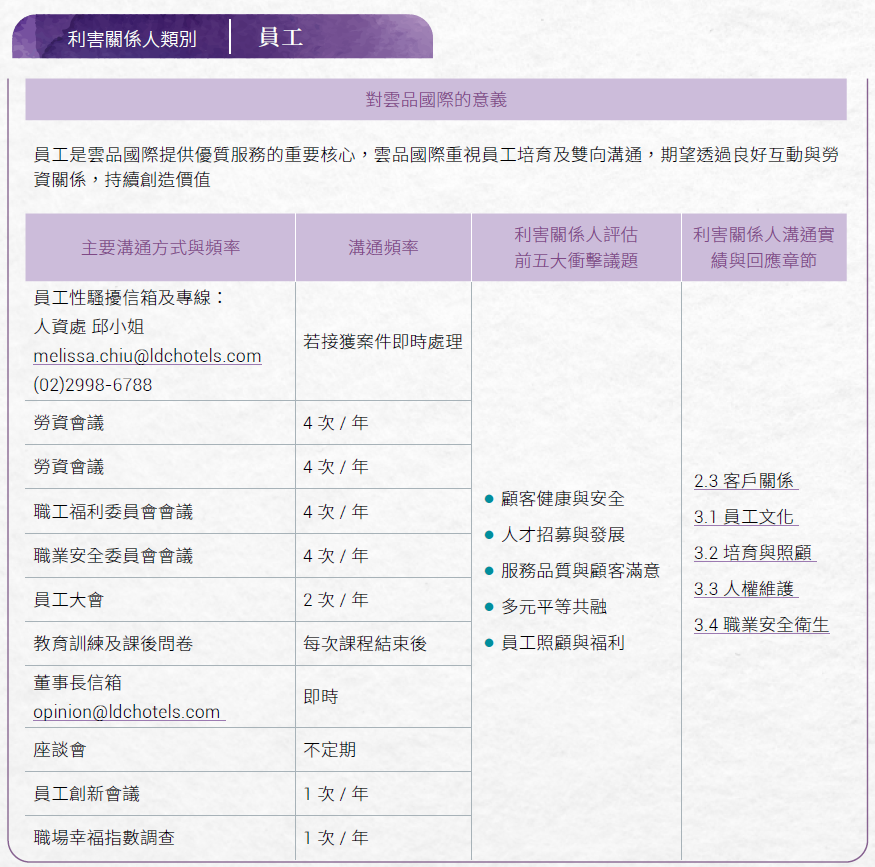875x867 pixels.
Task: Select the 董事長信箱 label
Action: [x=78, y=683]
